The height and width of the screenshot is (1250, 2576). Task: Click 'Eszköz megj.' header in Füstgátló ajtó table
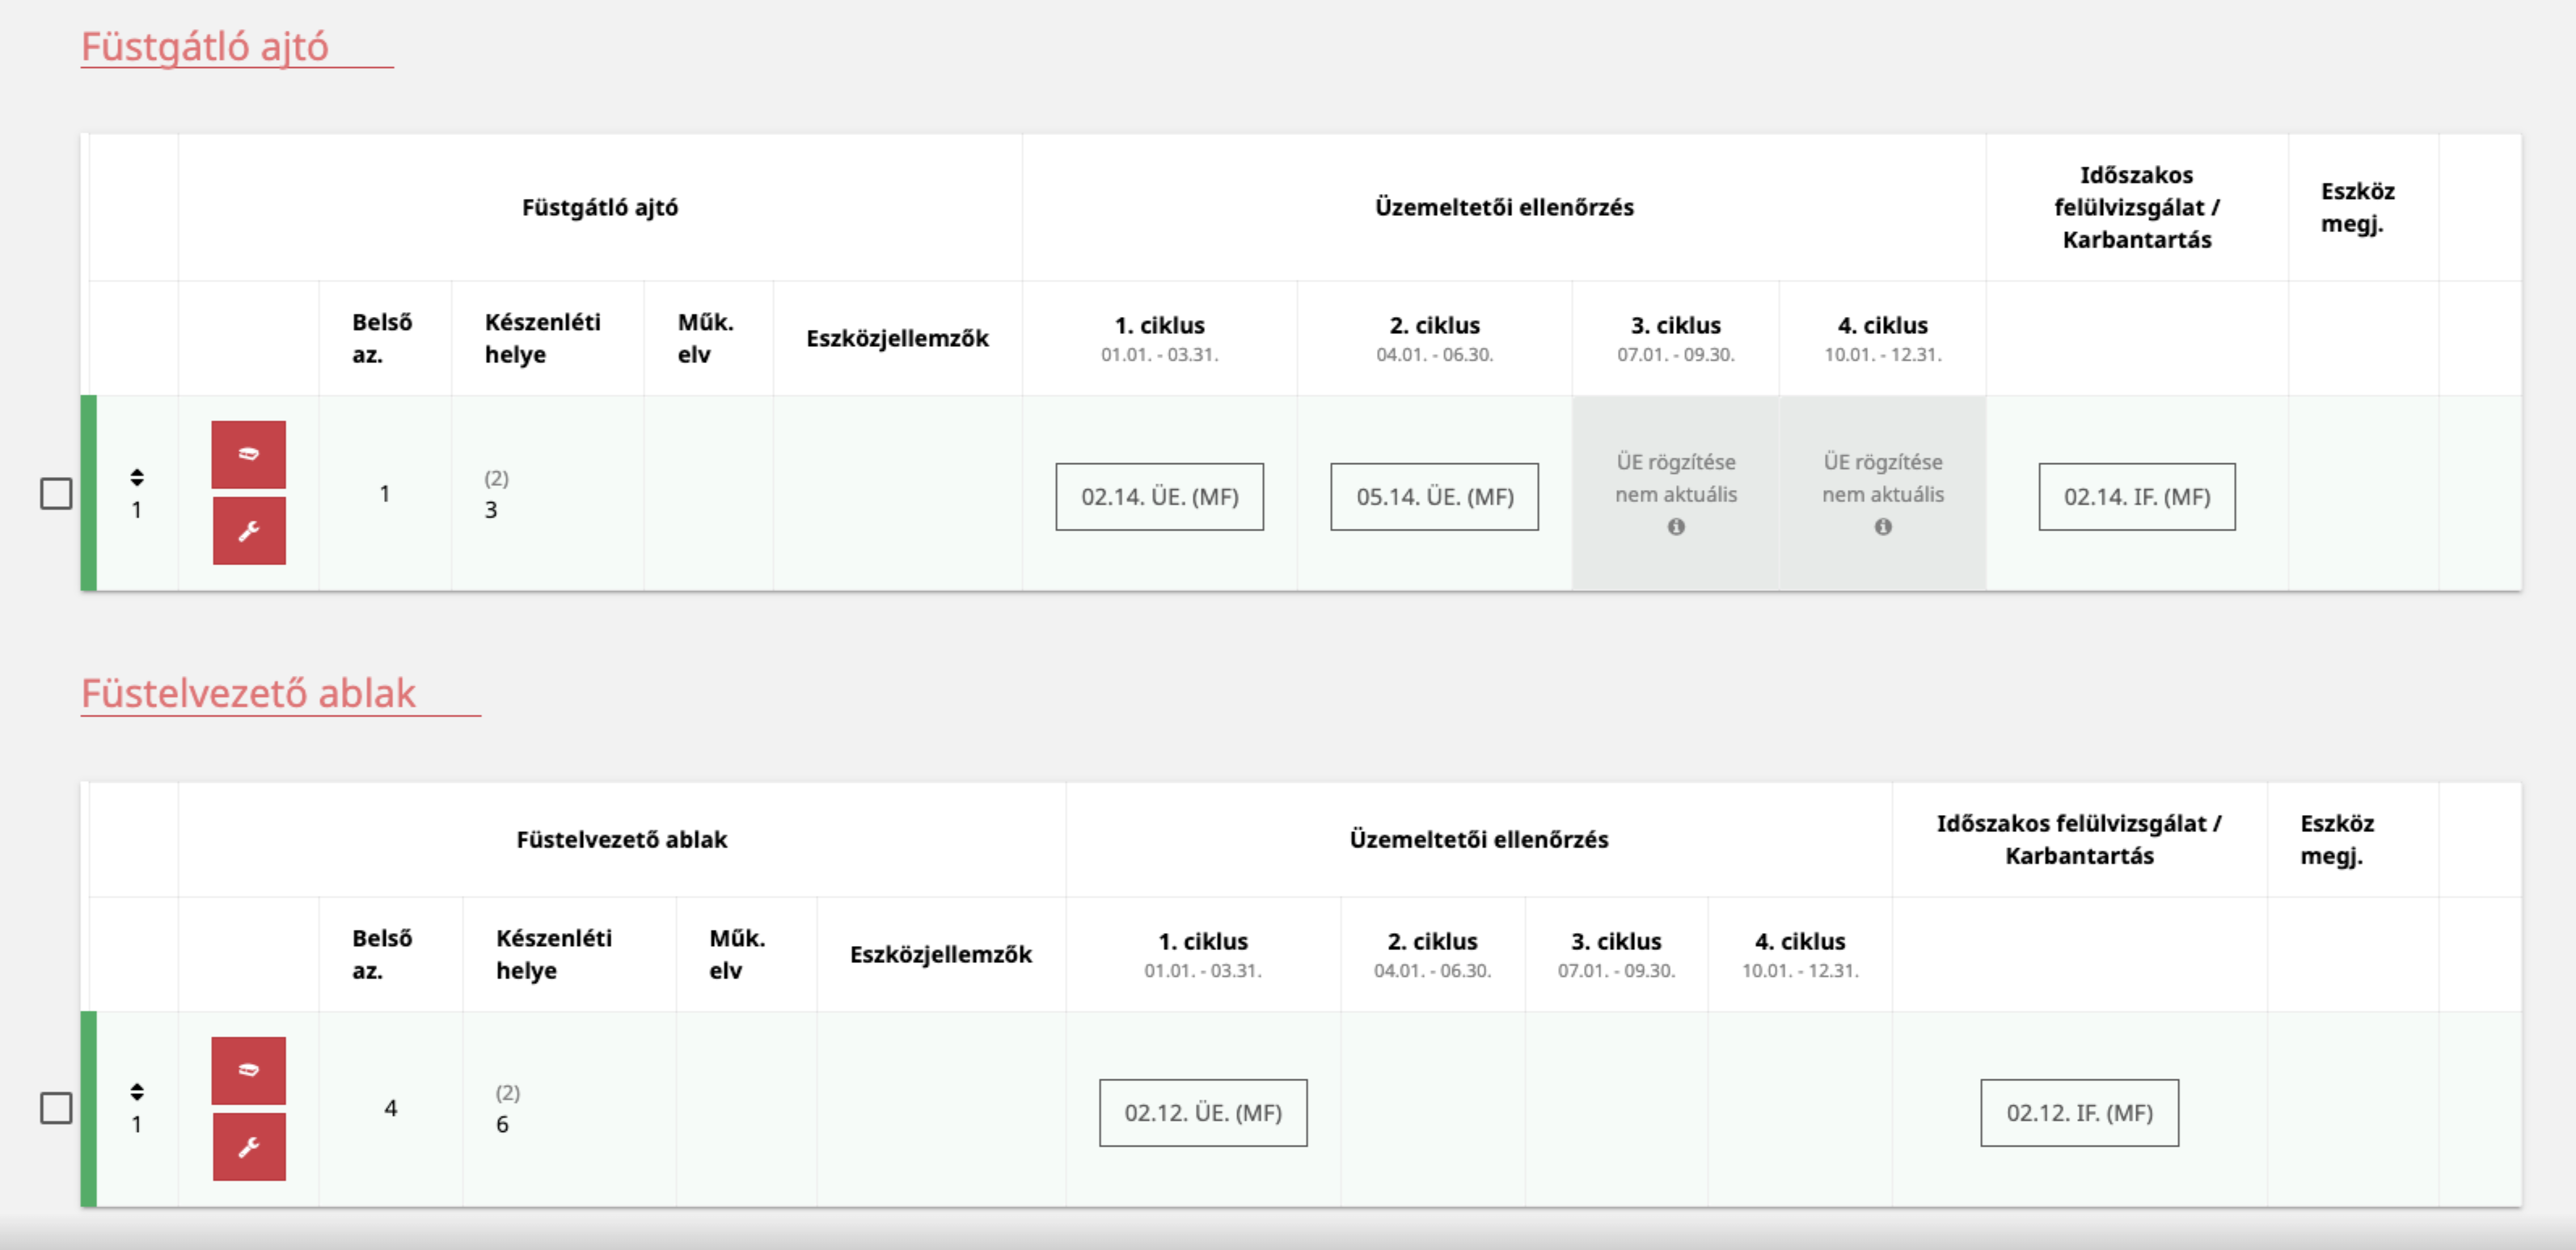tap(2357, 207)
